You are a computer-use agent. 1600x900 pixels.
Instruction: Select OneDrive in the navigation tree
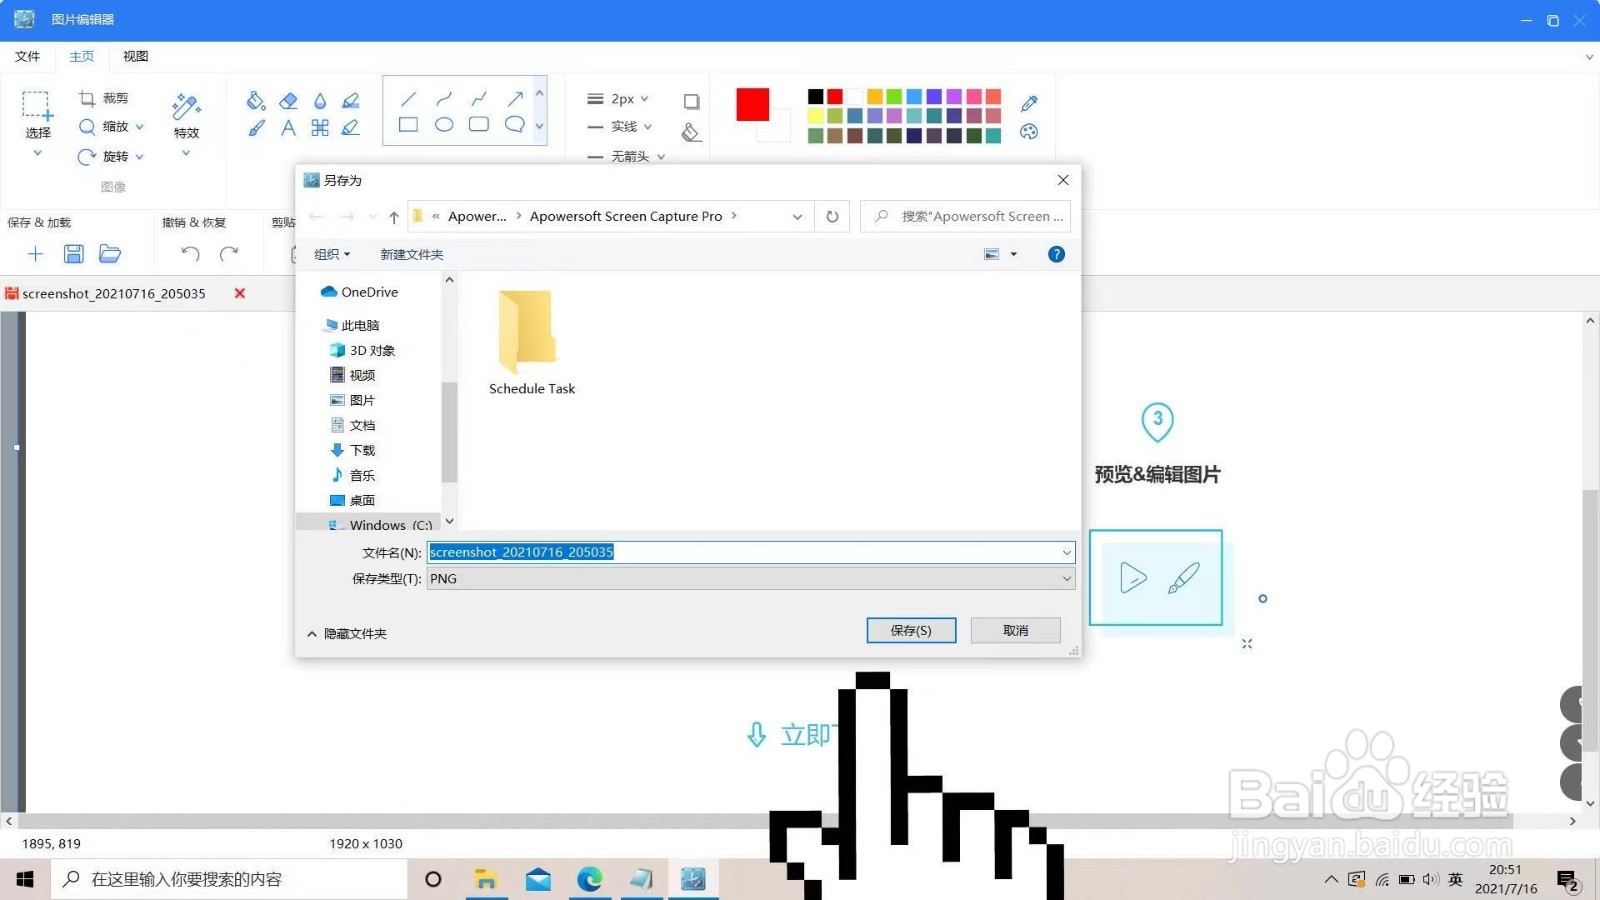(360, 292)
